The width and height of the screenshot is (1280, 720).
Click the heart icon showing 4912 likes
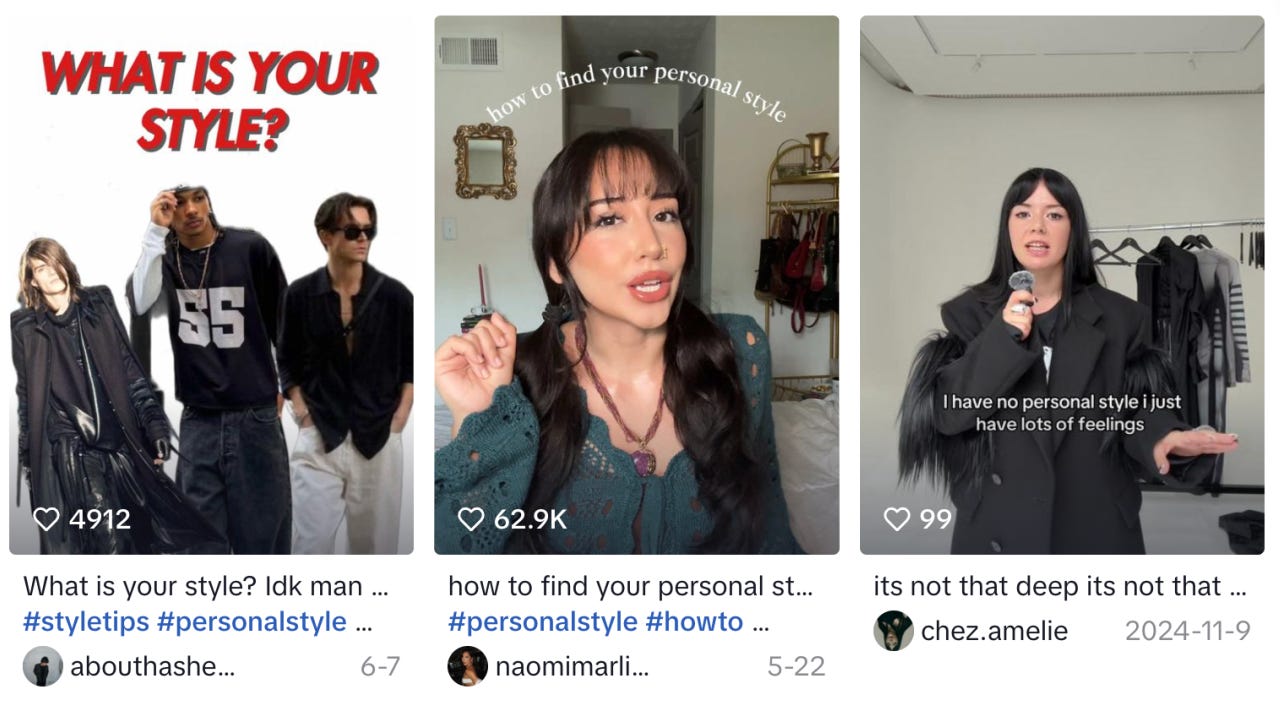(x=46, y=519)
